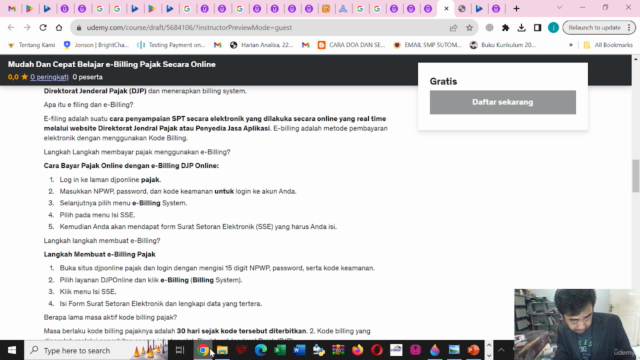Click 'Klik menu Isi SSE.' step

coord(88,292)
